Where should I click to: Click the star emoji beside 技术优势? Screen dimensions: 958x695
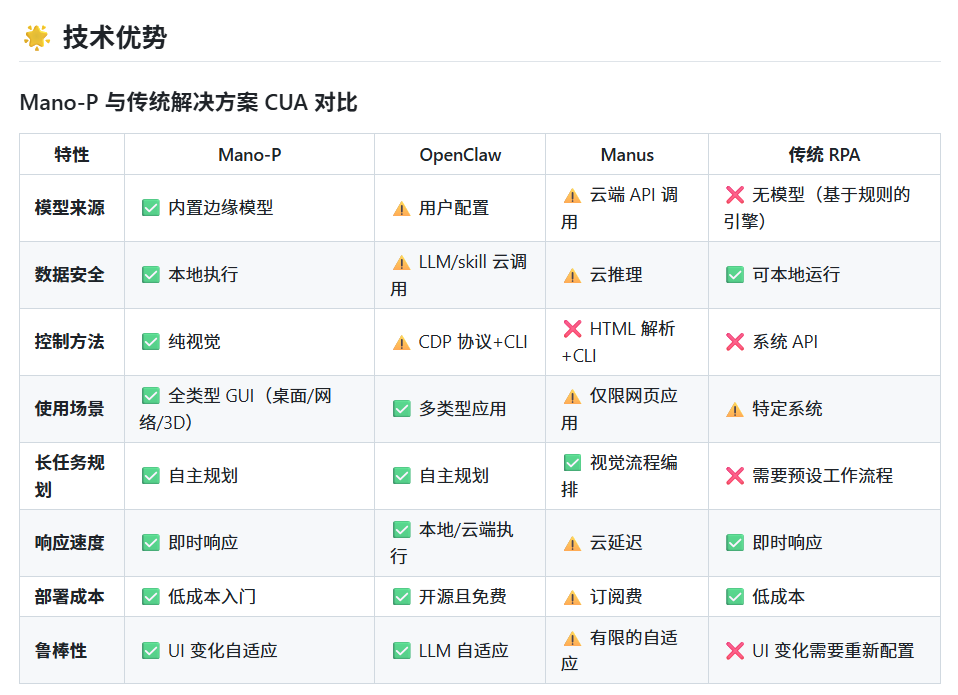(37, 37)
